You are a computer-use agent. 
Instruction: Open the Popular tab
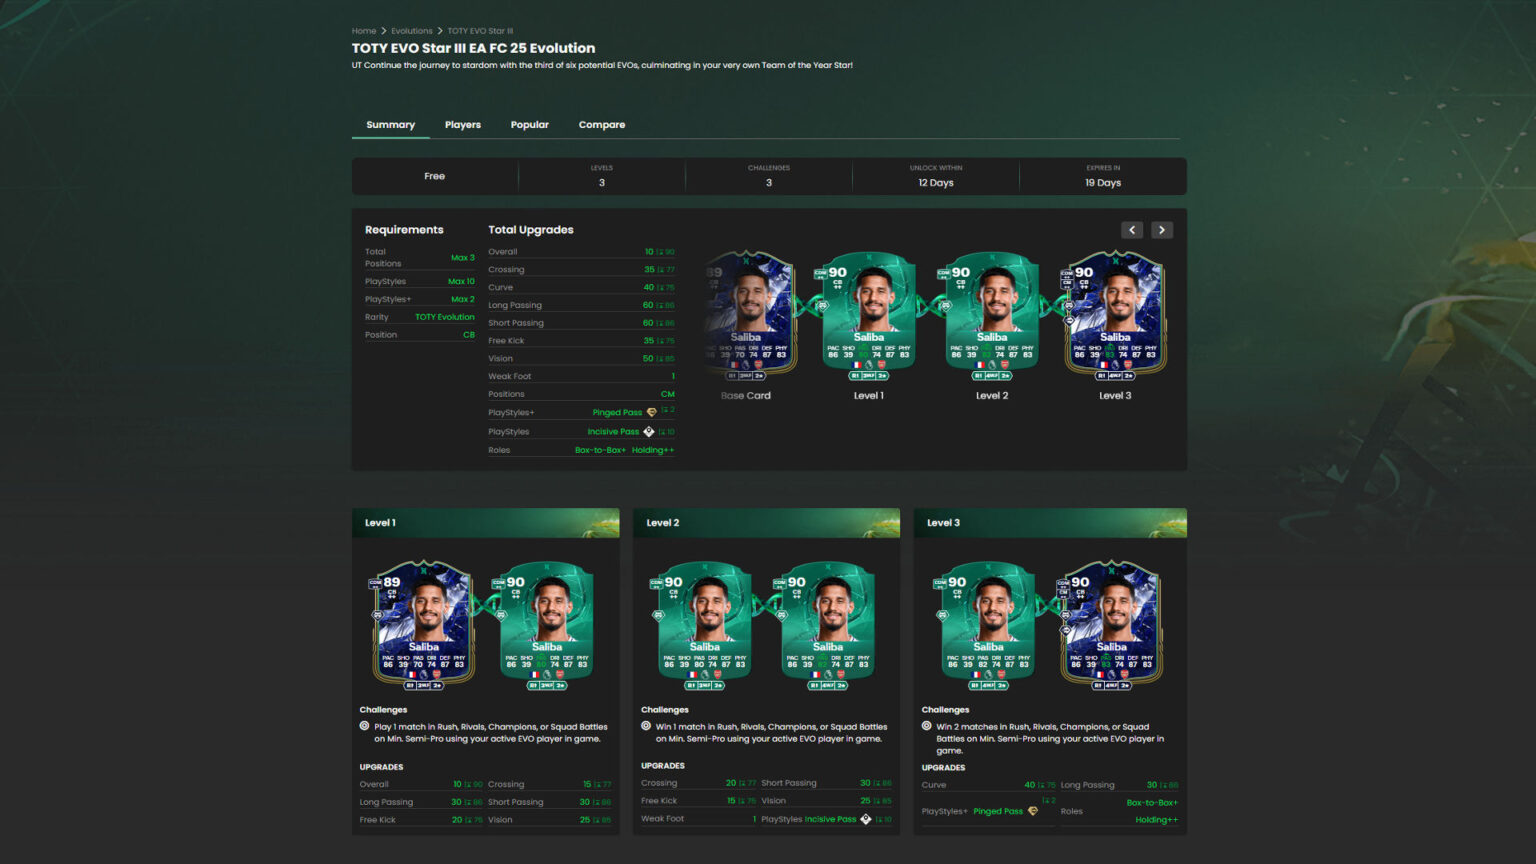(529, 124)
